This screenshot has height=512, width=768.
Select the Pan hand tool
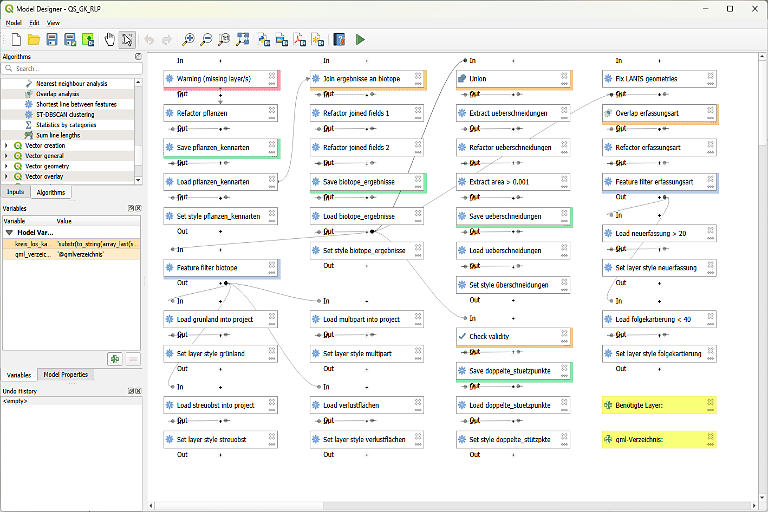[107, 40]
